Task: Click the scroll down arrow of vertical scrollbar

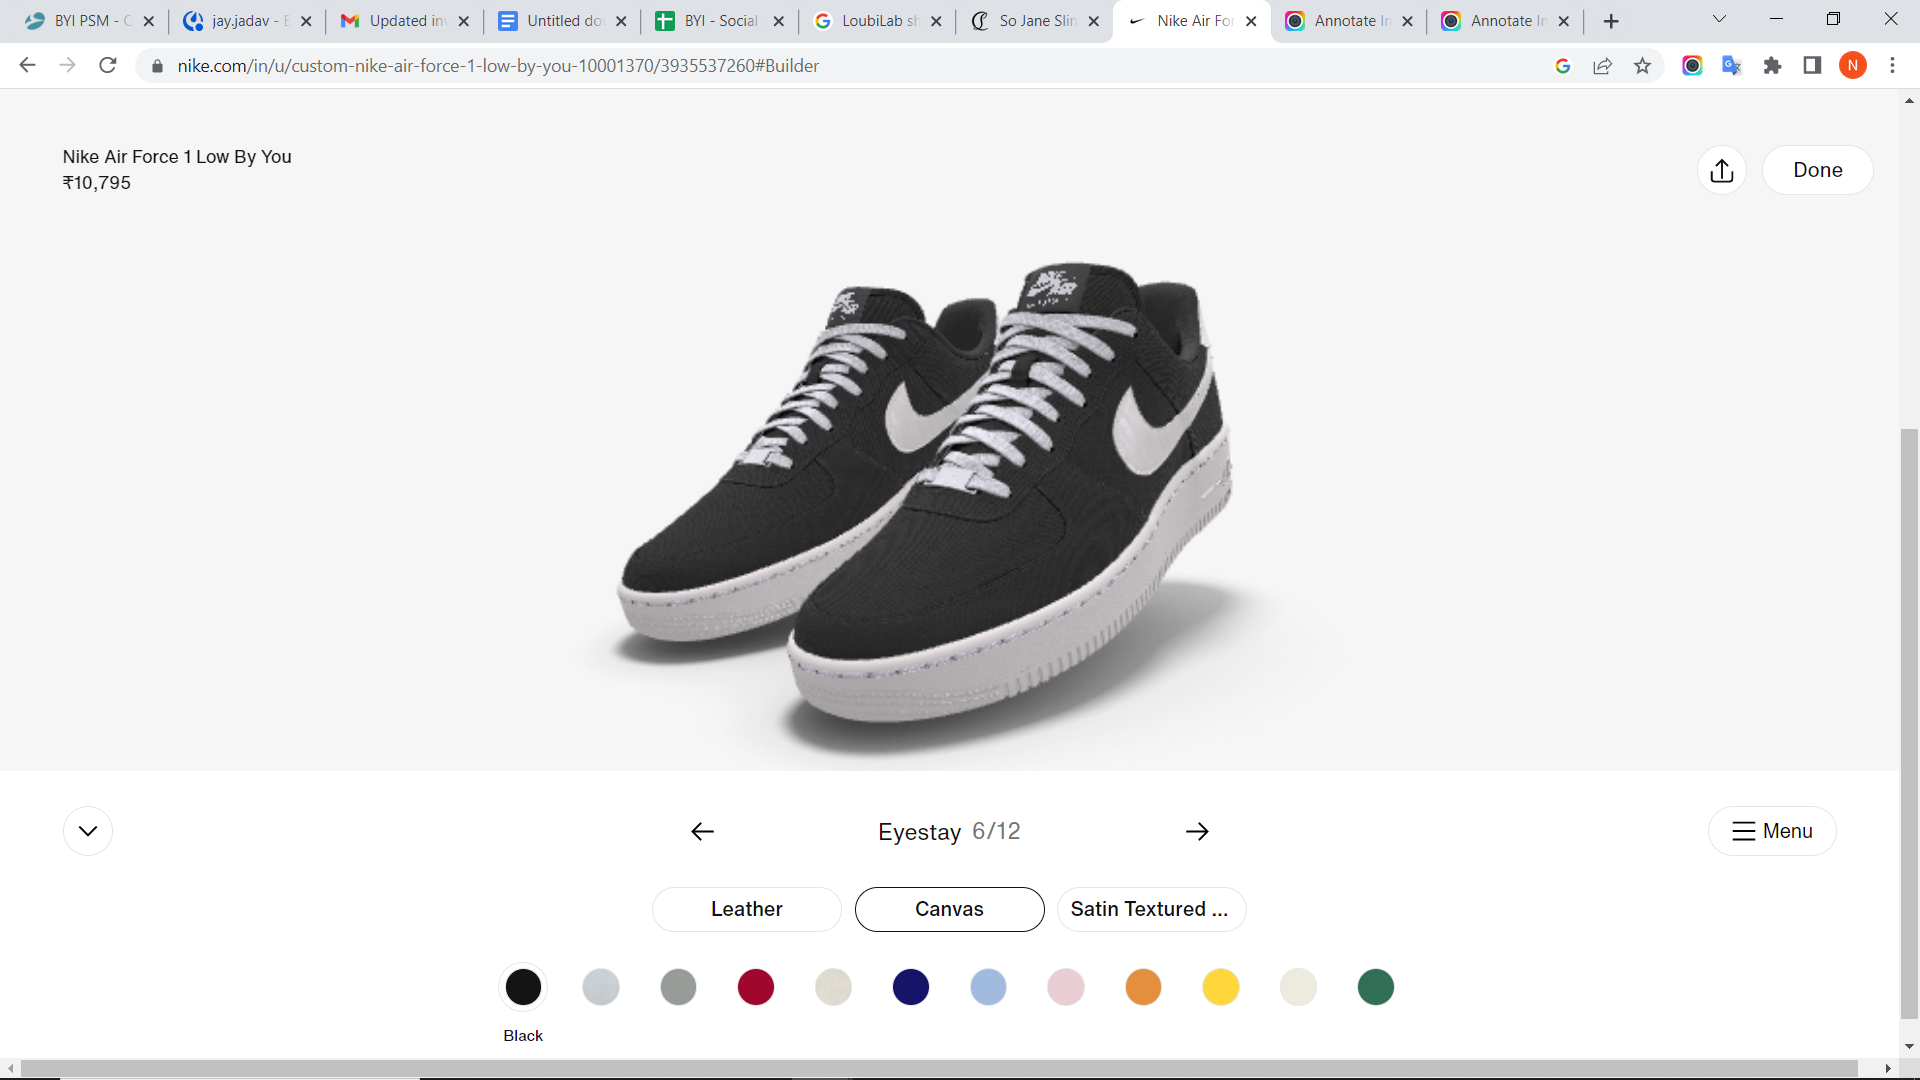Action: [x=1909, y=1047]
